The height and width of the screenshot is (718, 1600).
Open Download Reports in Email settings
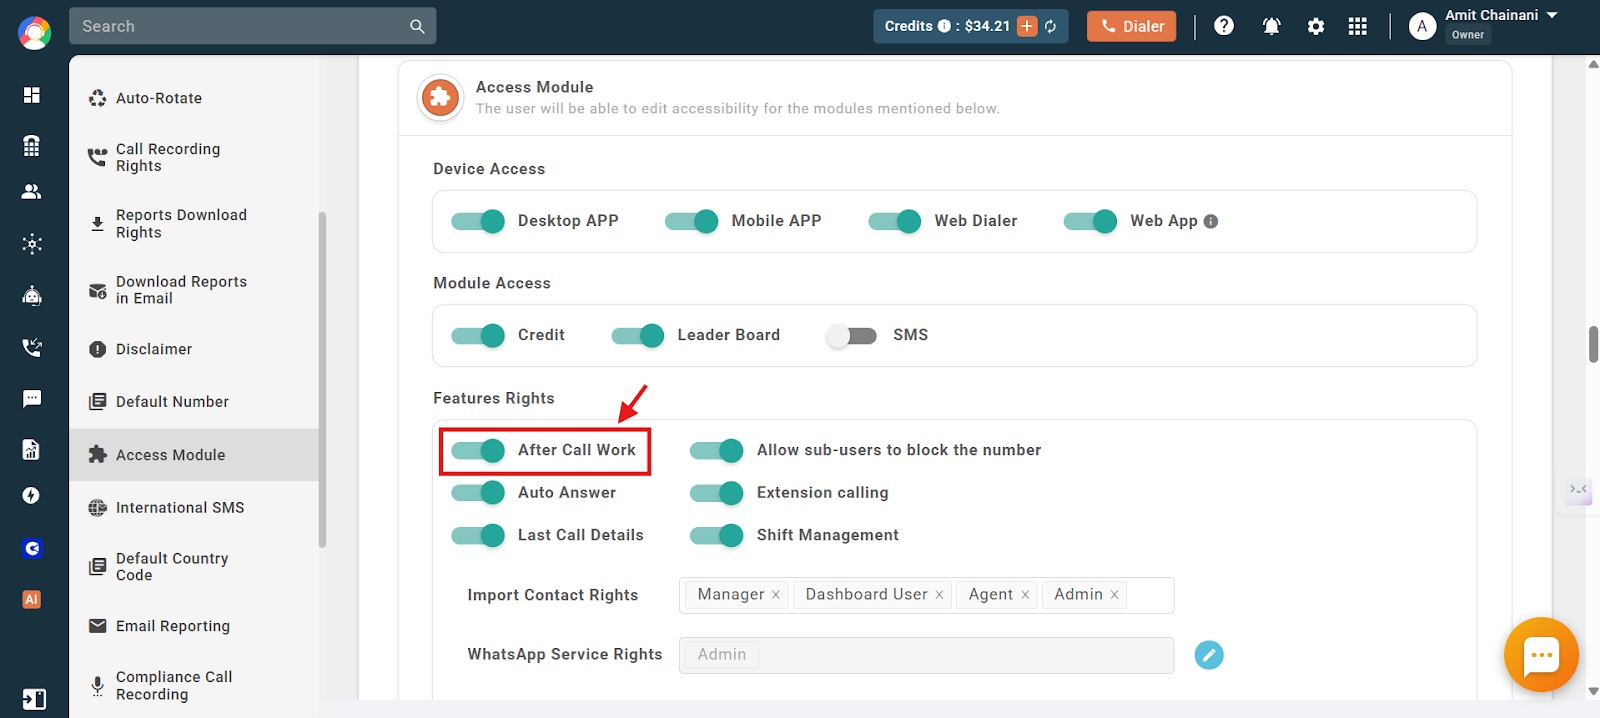coord(195,290)
